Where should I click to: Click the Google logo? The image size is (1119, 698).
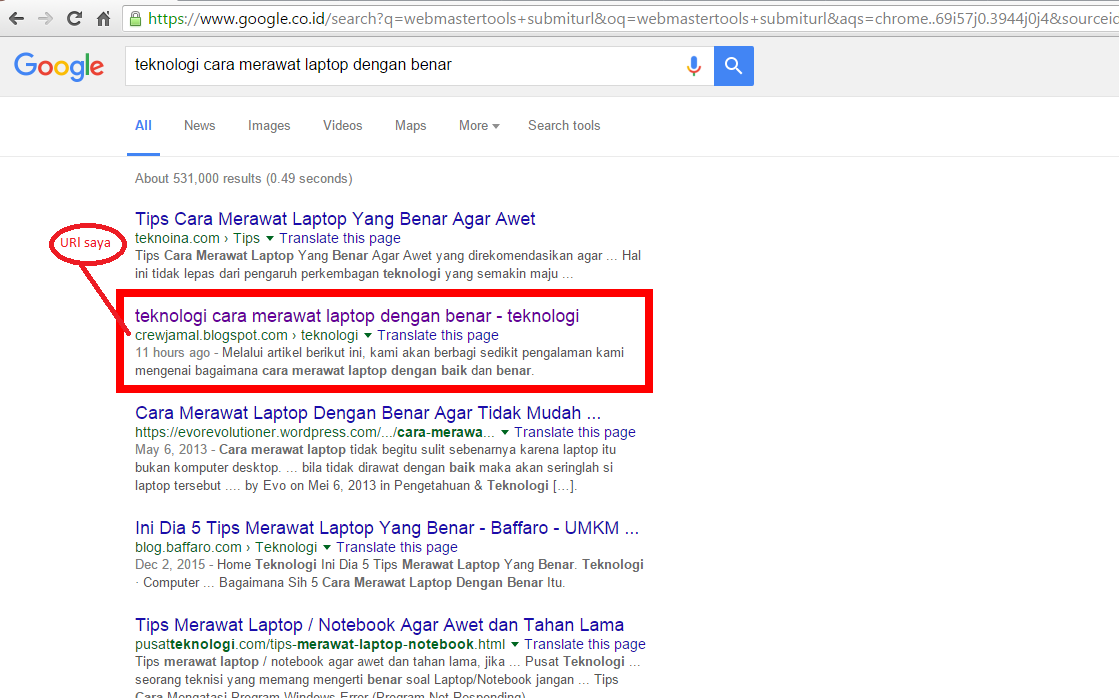(59, 66)
